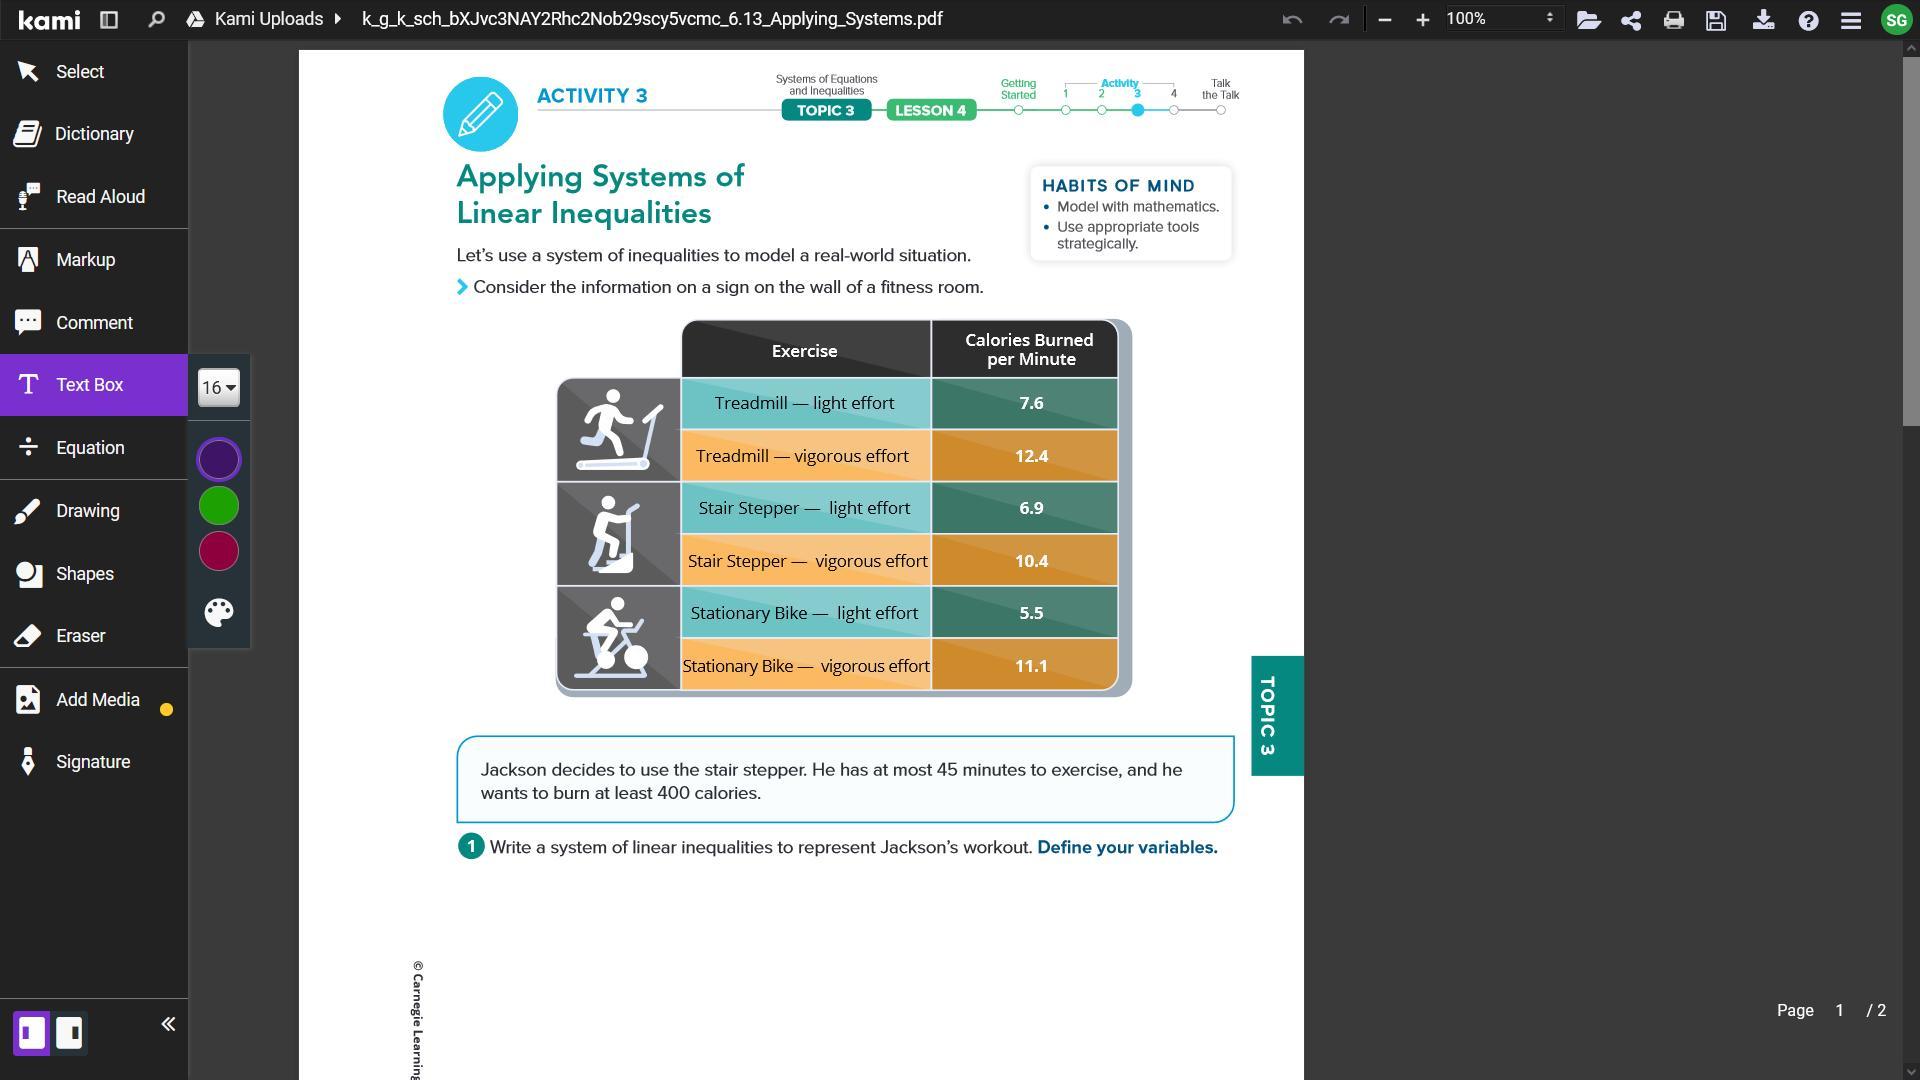
Task: Open the search magnifier icon
Action: [x=156, y=19]
